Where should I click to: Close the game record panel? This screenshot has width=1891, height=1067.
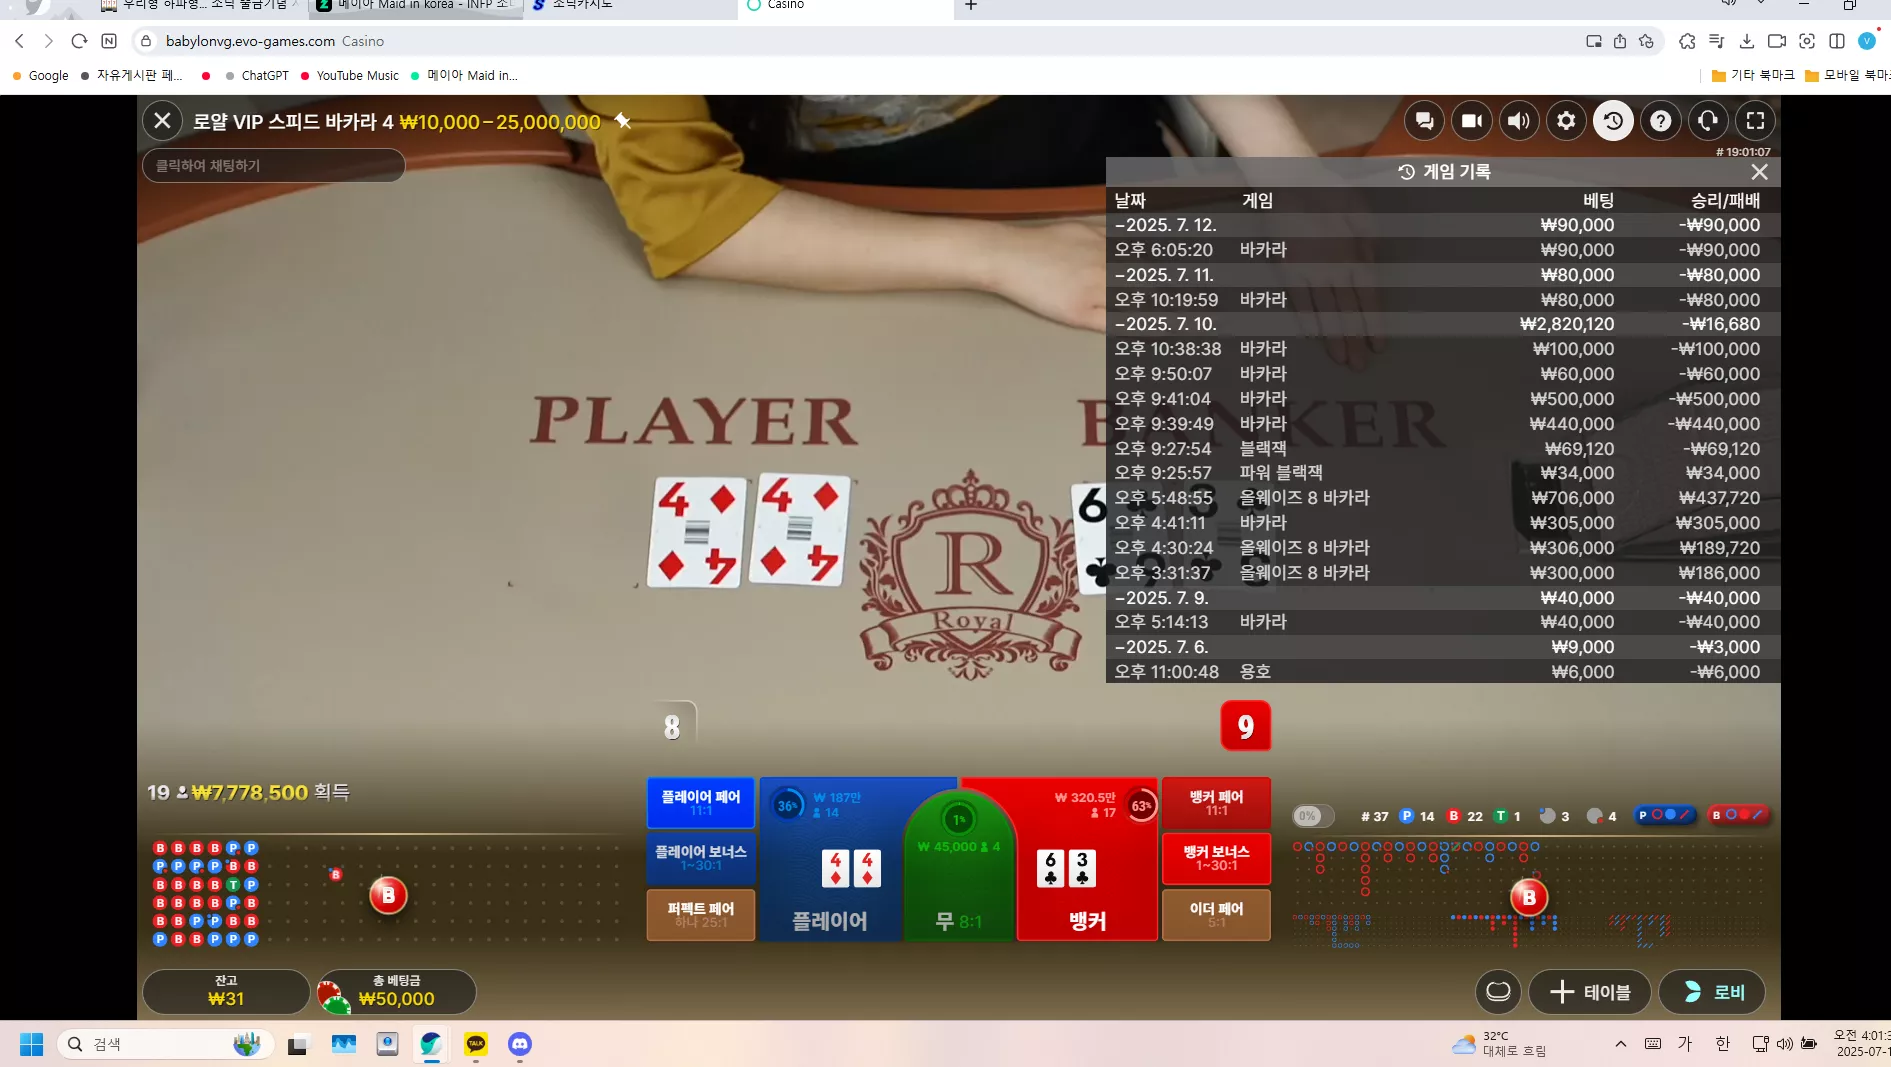1759,172
